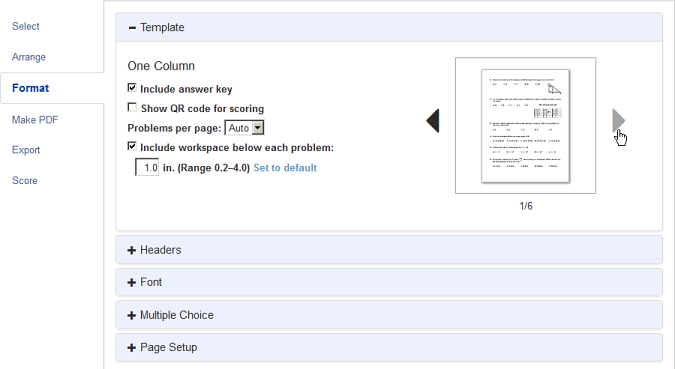Go to the Make PDF tab
Viewport: 675px width, 369px height.
(x=35, y=120)
